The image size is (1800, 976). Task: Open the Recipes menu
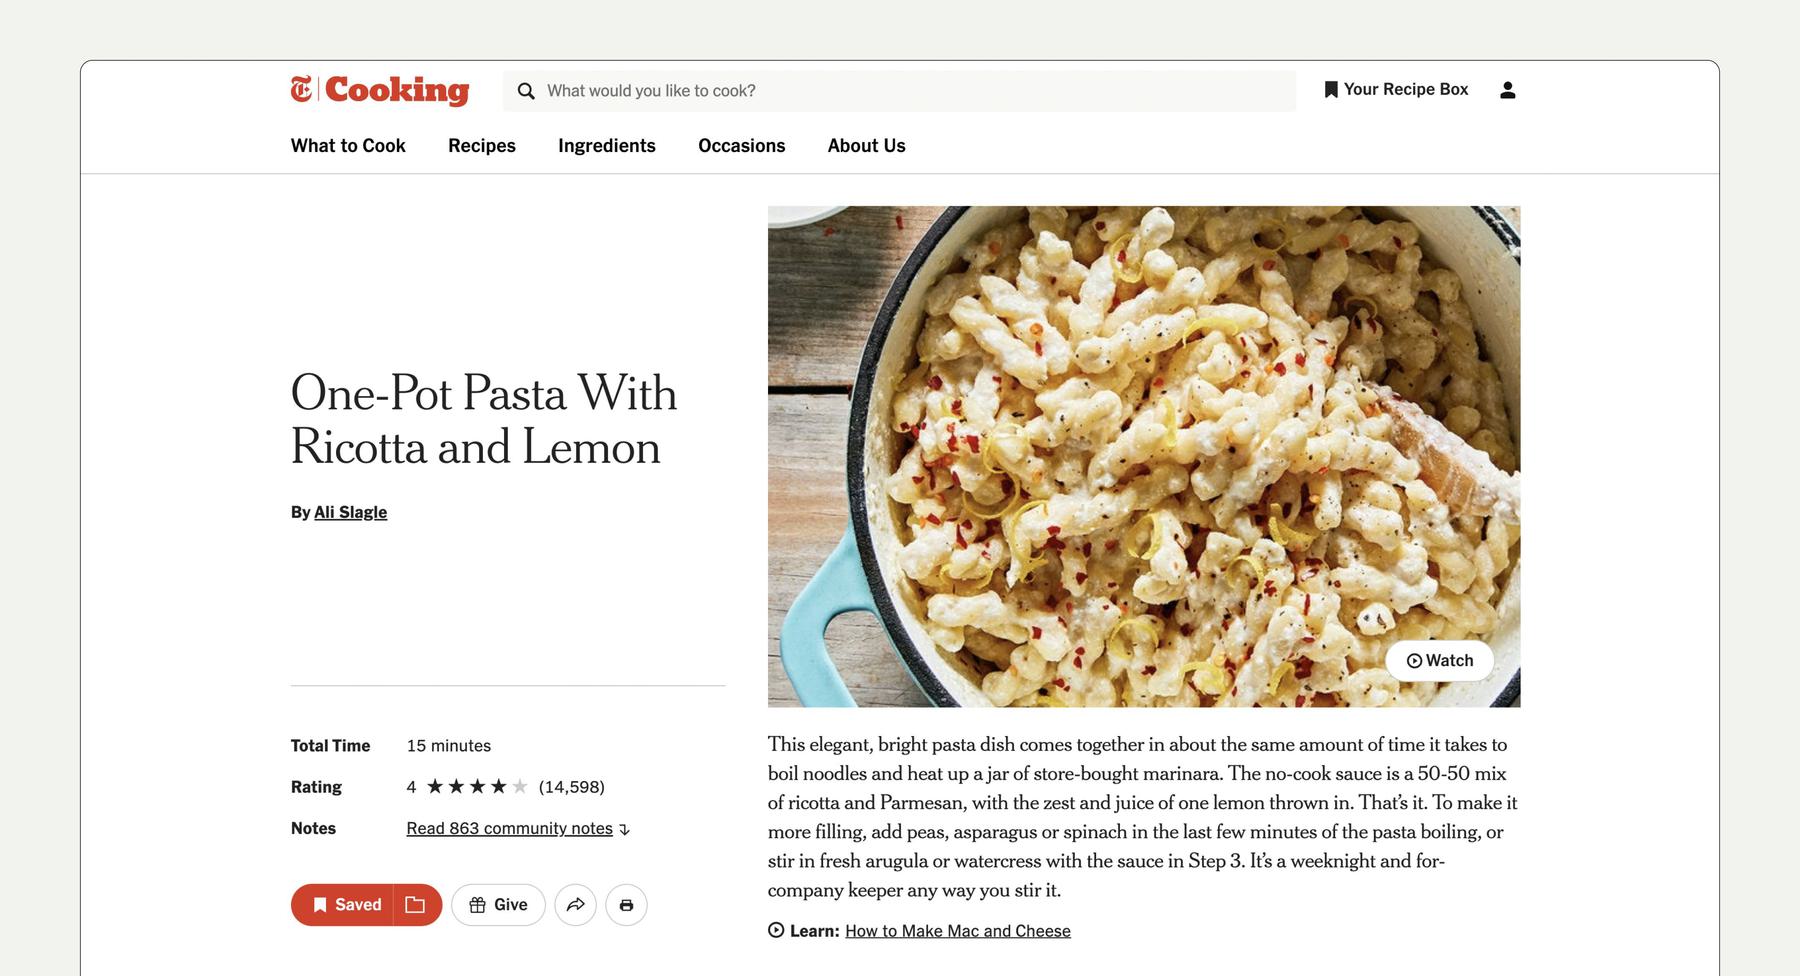[482, 146]
